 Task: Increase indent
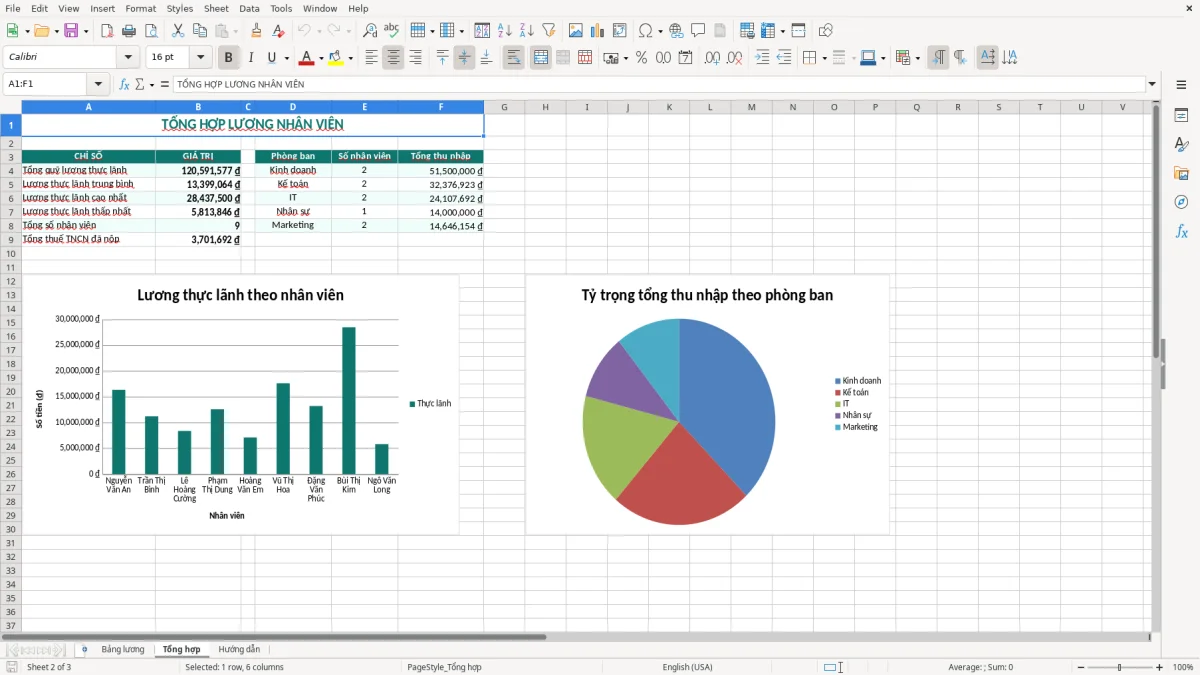[x=762, y=58]
